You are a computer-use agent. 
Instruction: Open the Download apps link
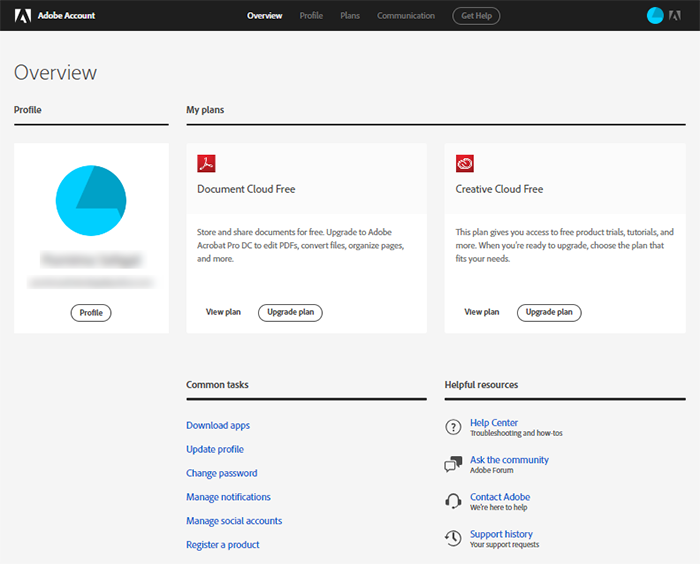pos(218,425)
